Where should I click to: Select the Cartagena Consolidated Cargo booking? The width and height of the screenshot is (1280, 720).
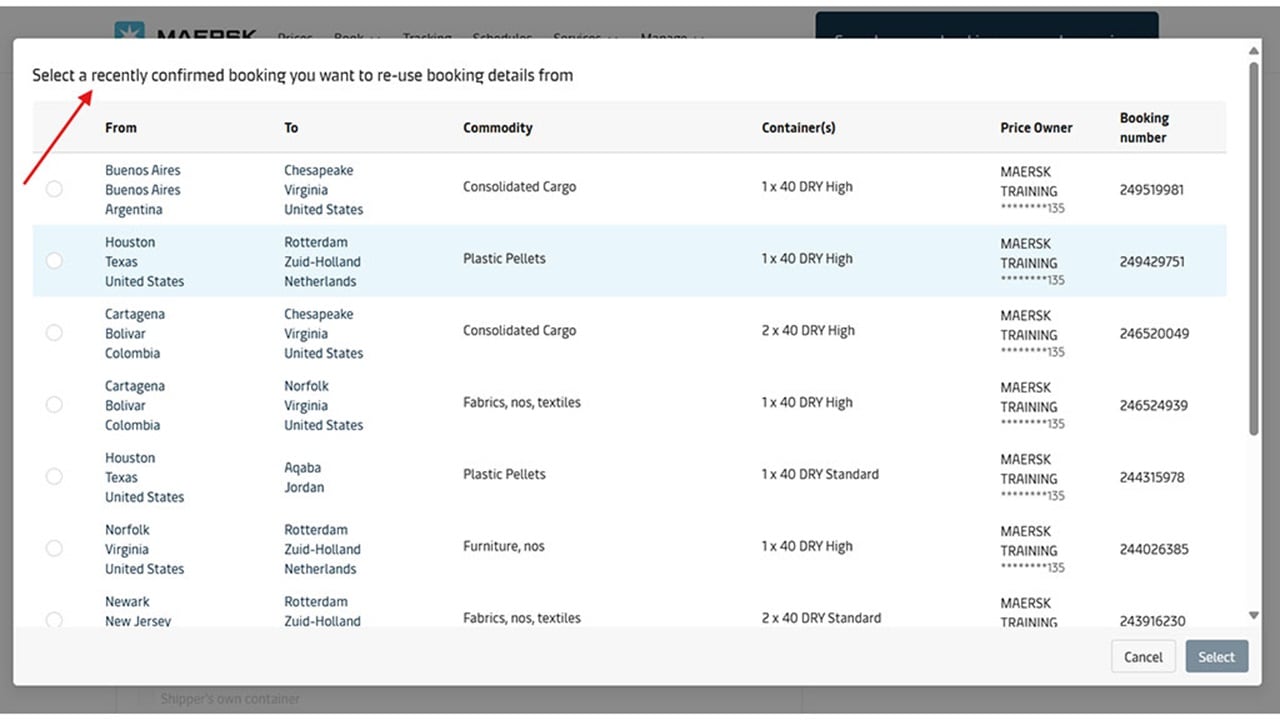coord(54,333)
